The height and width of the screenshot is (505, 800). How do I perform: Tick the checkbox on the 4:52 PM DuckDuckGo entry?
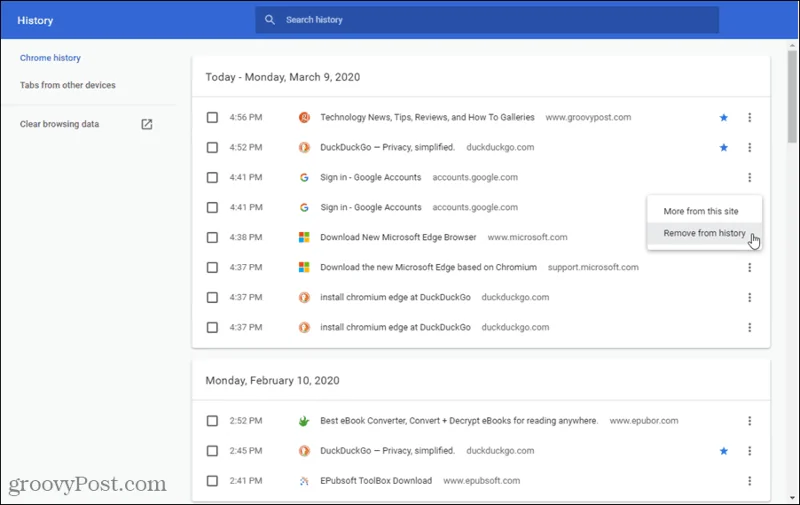212,147
